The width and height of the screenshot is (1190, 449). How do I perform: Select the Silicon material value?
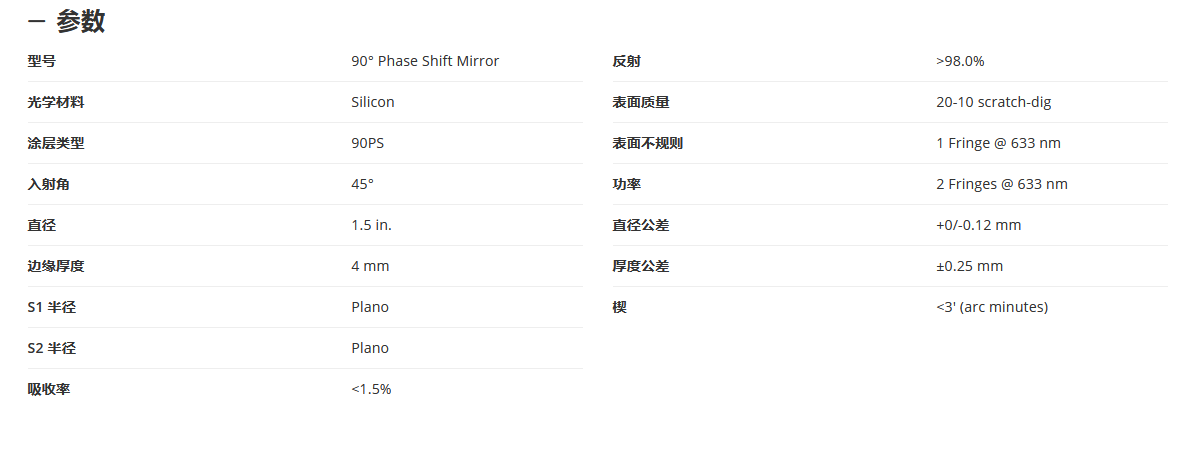tap(373, 102)
